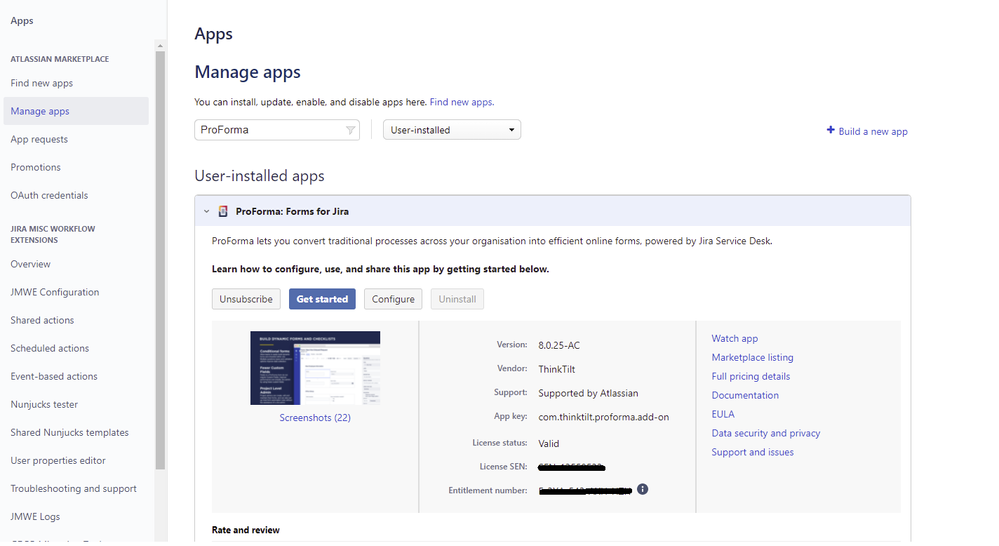Open Event-based actions in sidebar
Image resolution: width=999 pixels, height=546 pixels.
pos(54,376)
